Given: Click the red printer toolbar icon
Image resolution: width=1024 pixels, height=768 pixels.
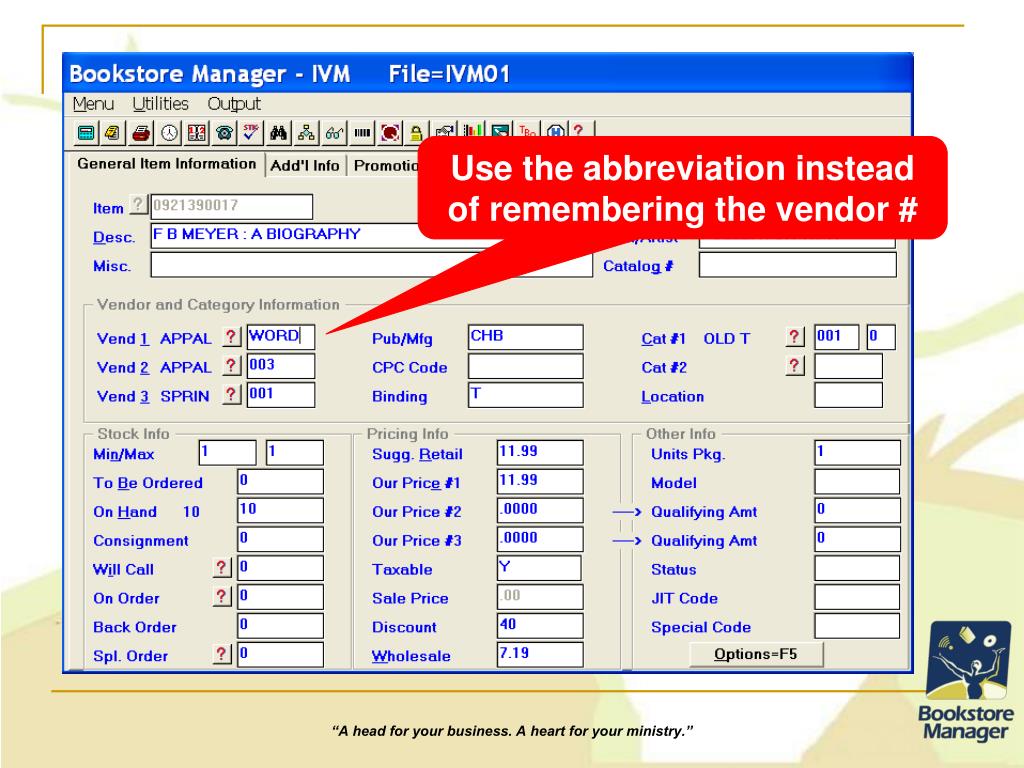Looking at the screenshot, I should point(141,133).
